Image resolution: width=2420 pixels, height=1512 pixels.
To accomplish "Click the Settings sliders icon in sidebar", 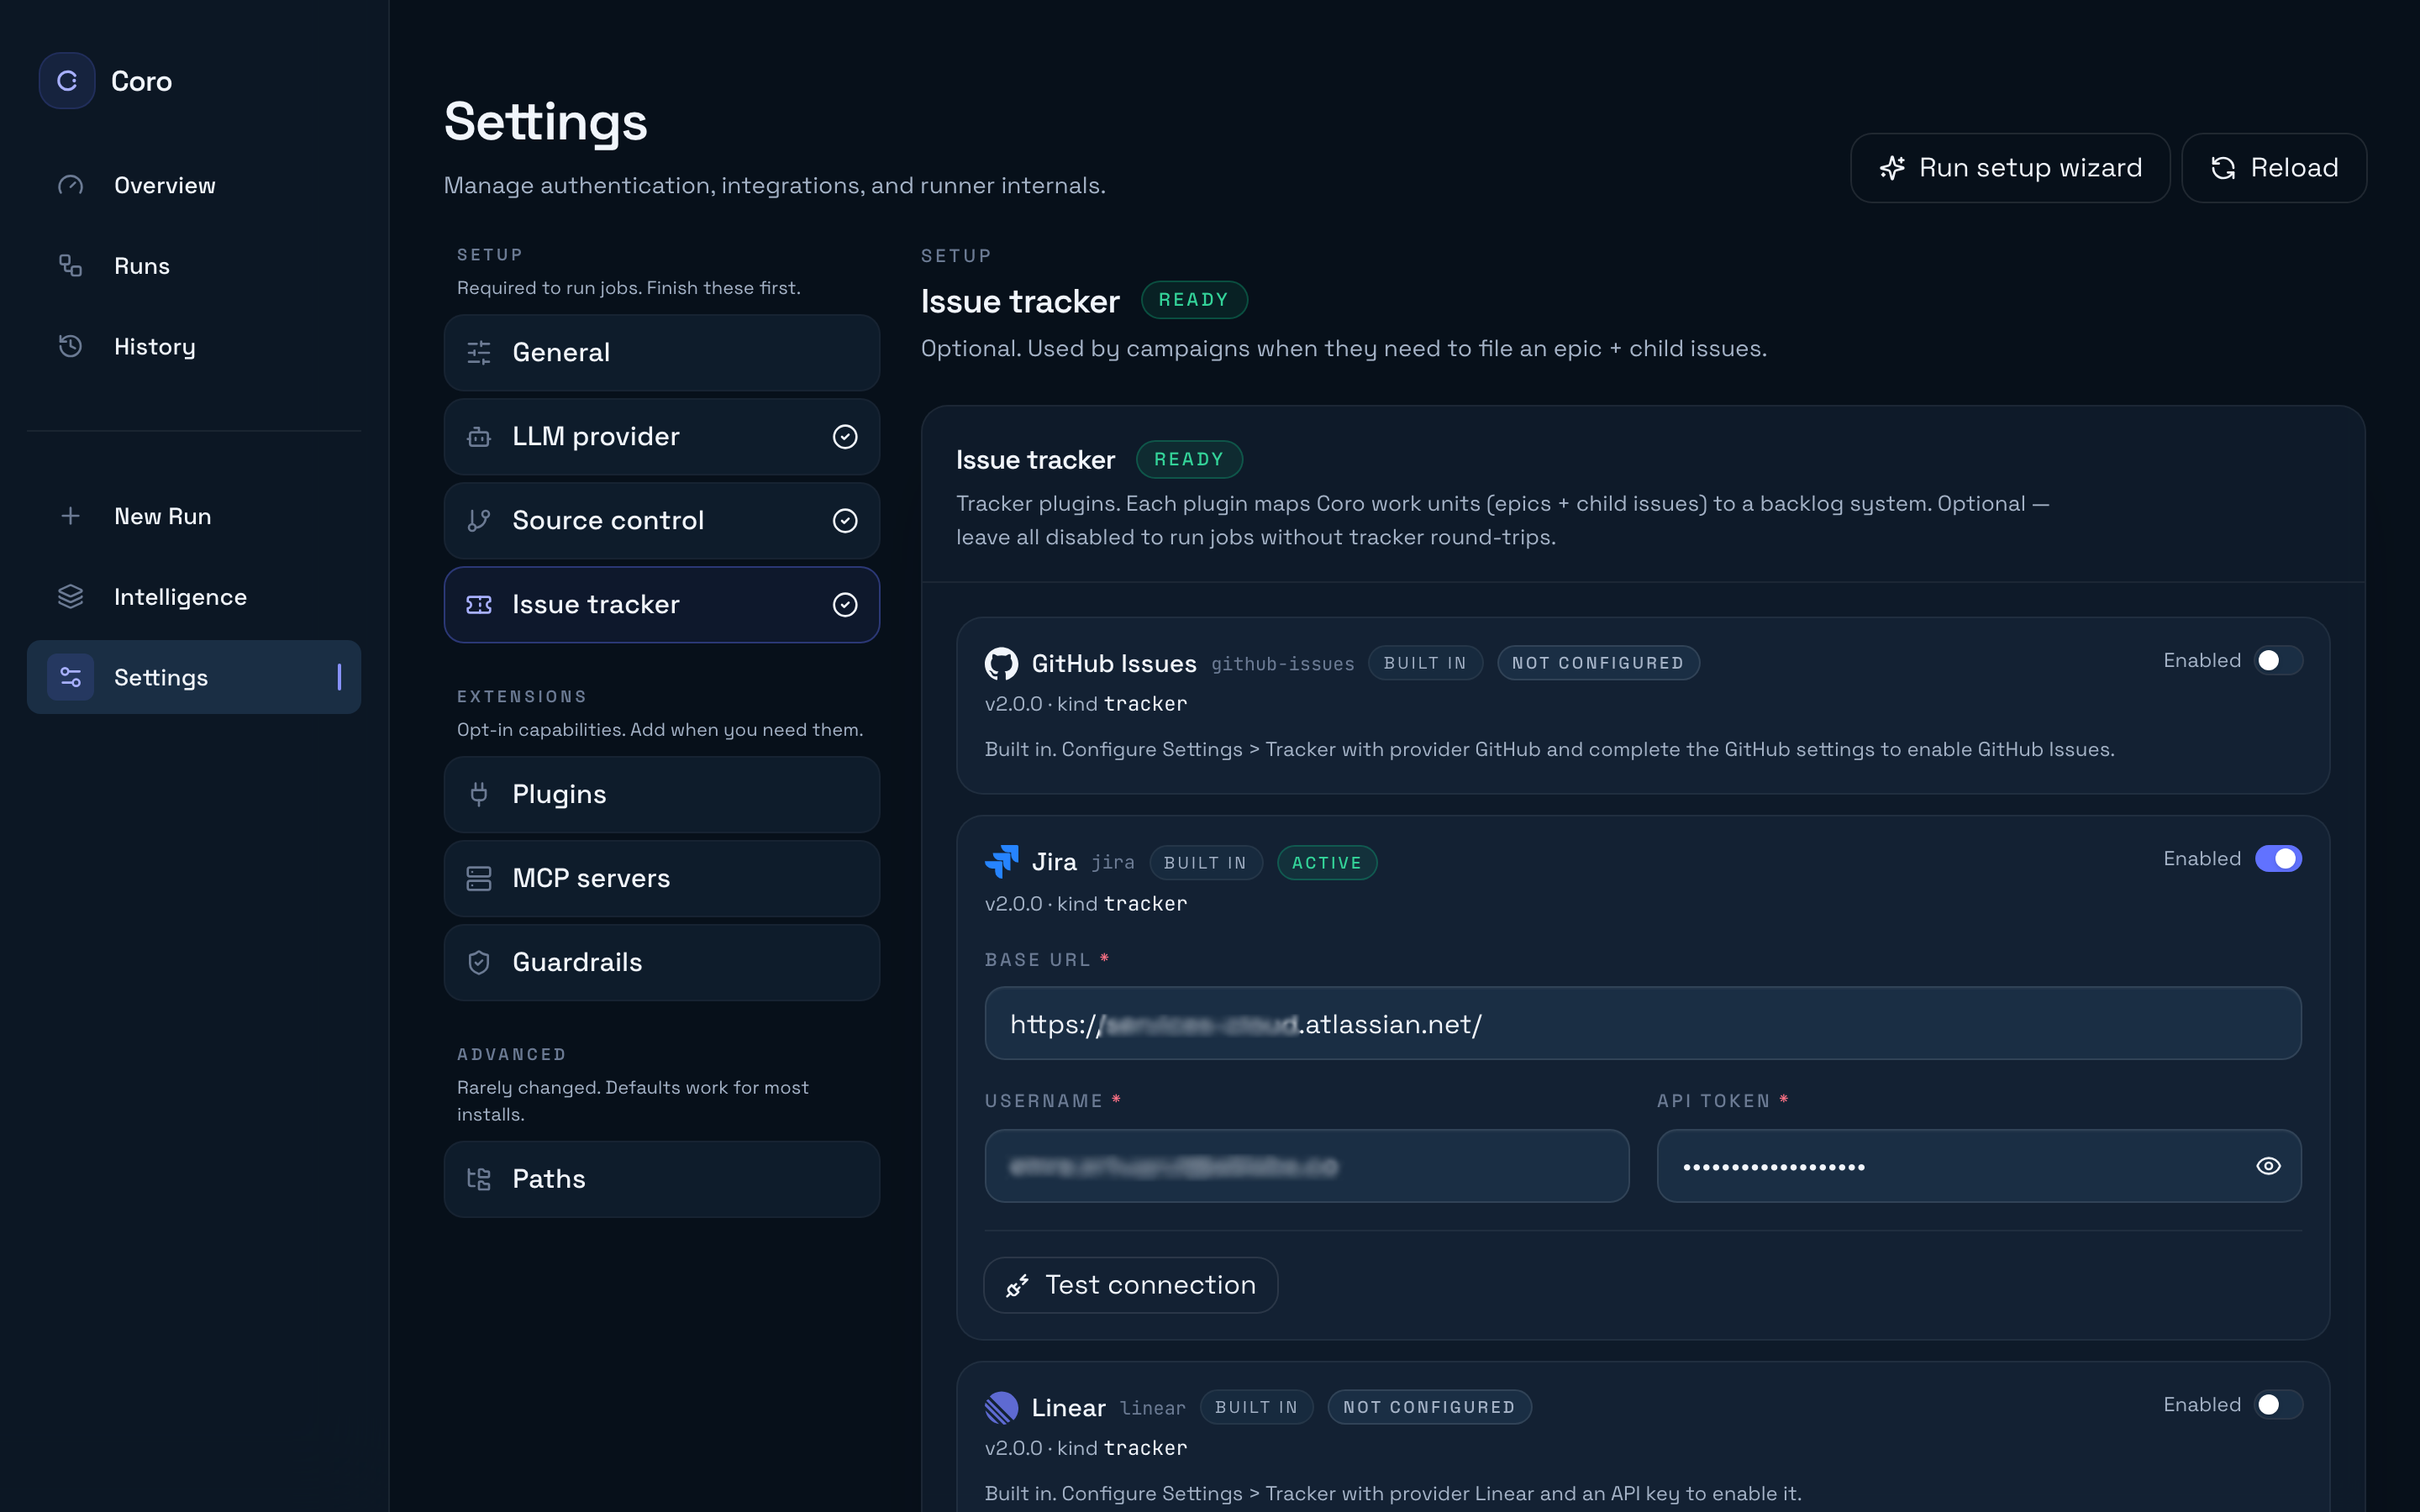I will pyautogui.click(x=70, y=677).
